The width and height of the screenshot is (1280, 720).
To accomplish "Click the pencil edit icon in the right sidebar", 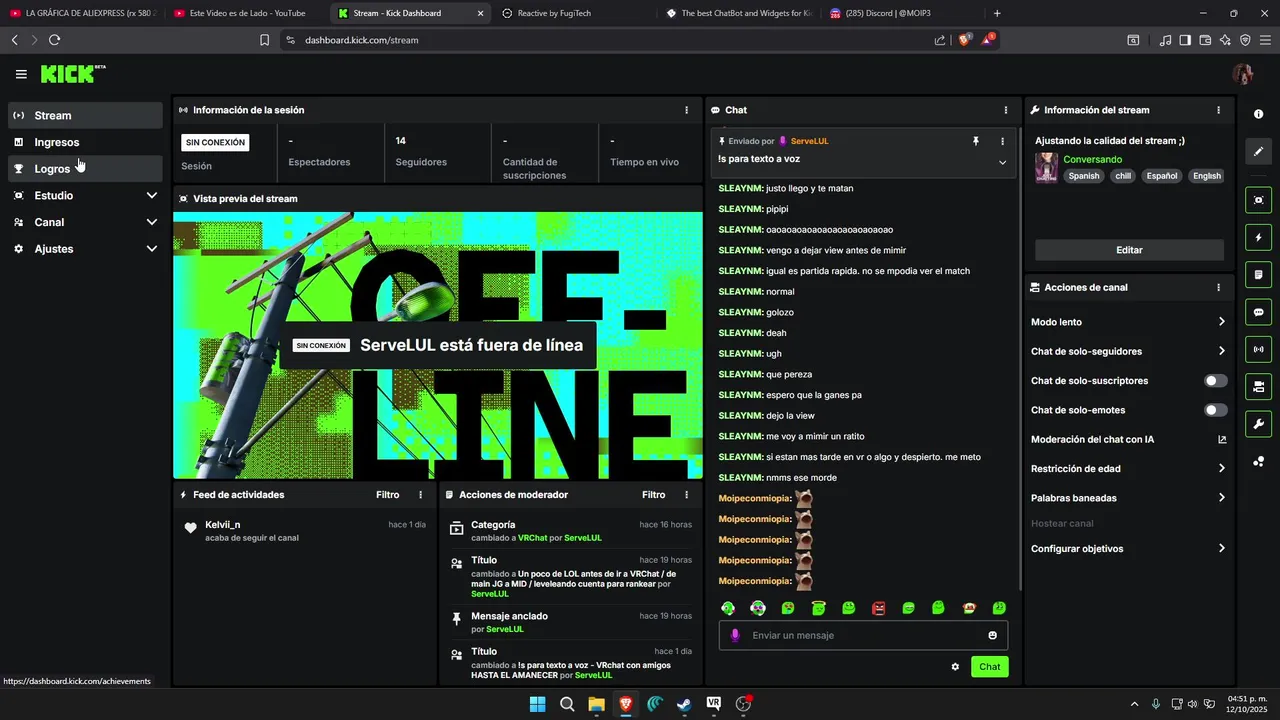I will (x=1258, y=151).
